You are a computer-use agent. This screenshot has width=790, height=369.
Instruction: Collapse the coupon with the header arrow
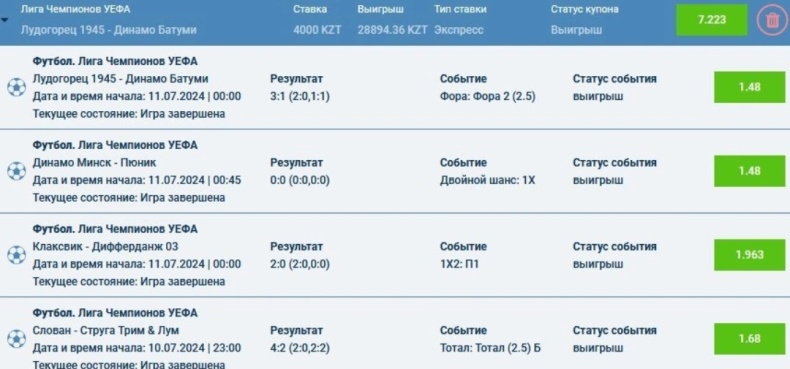pos(5,21)
